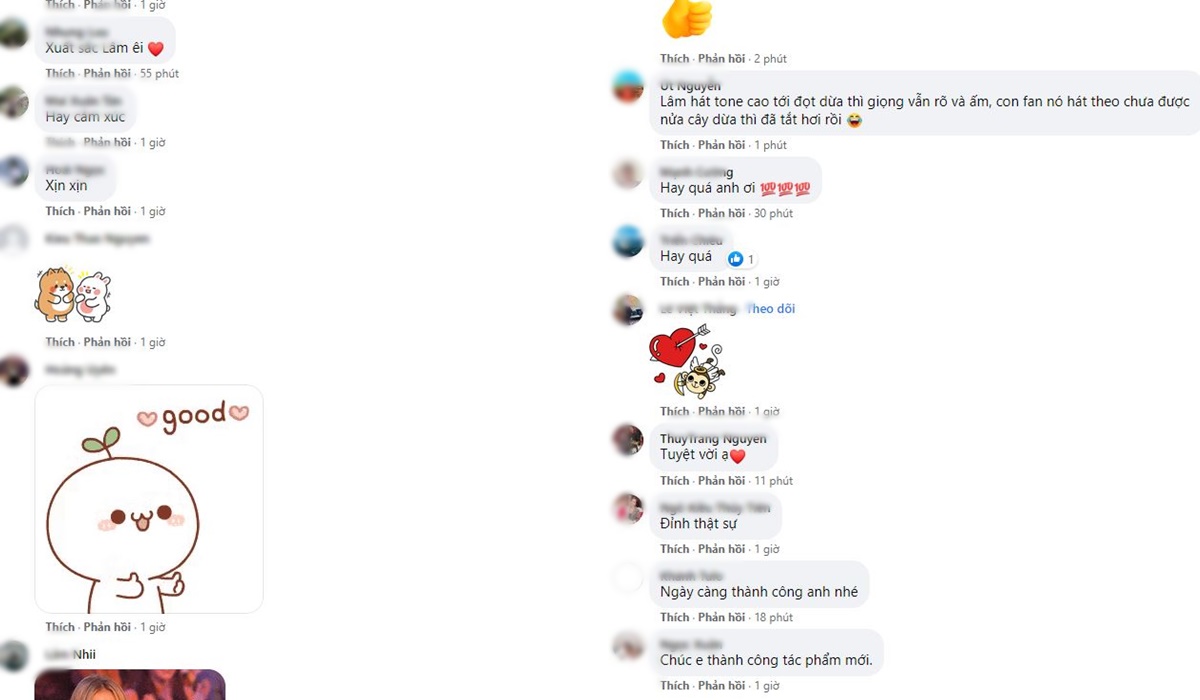This screenshot has width=1200, height=700.
Task: Reply to "Ngày càng thành công anh nhé"
Action: click(x=722, y=618)
